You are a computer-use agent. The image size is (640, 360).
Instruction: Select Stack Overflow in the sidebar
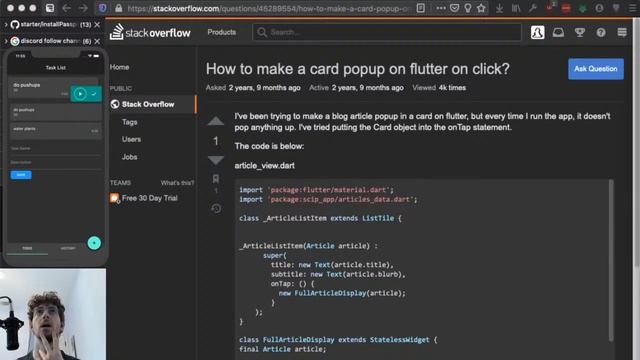coord(153,104)
